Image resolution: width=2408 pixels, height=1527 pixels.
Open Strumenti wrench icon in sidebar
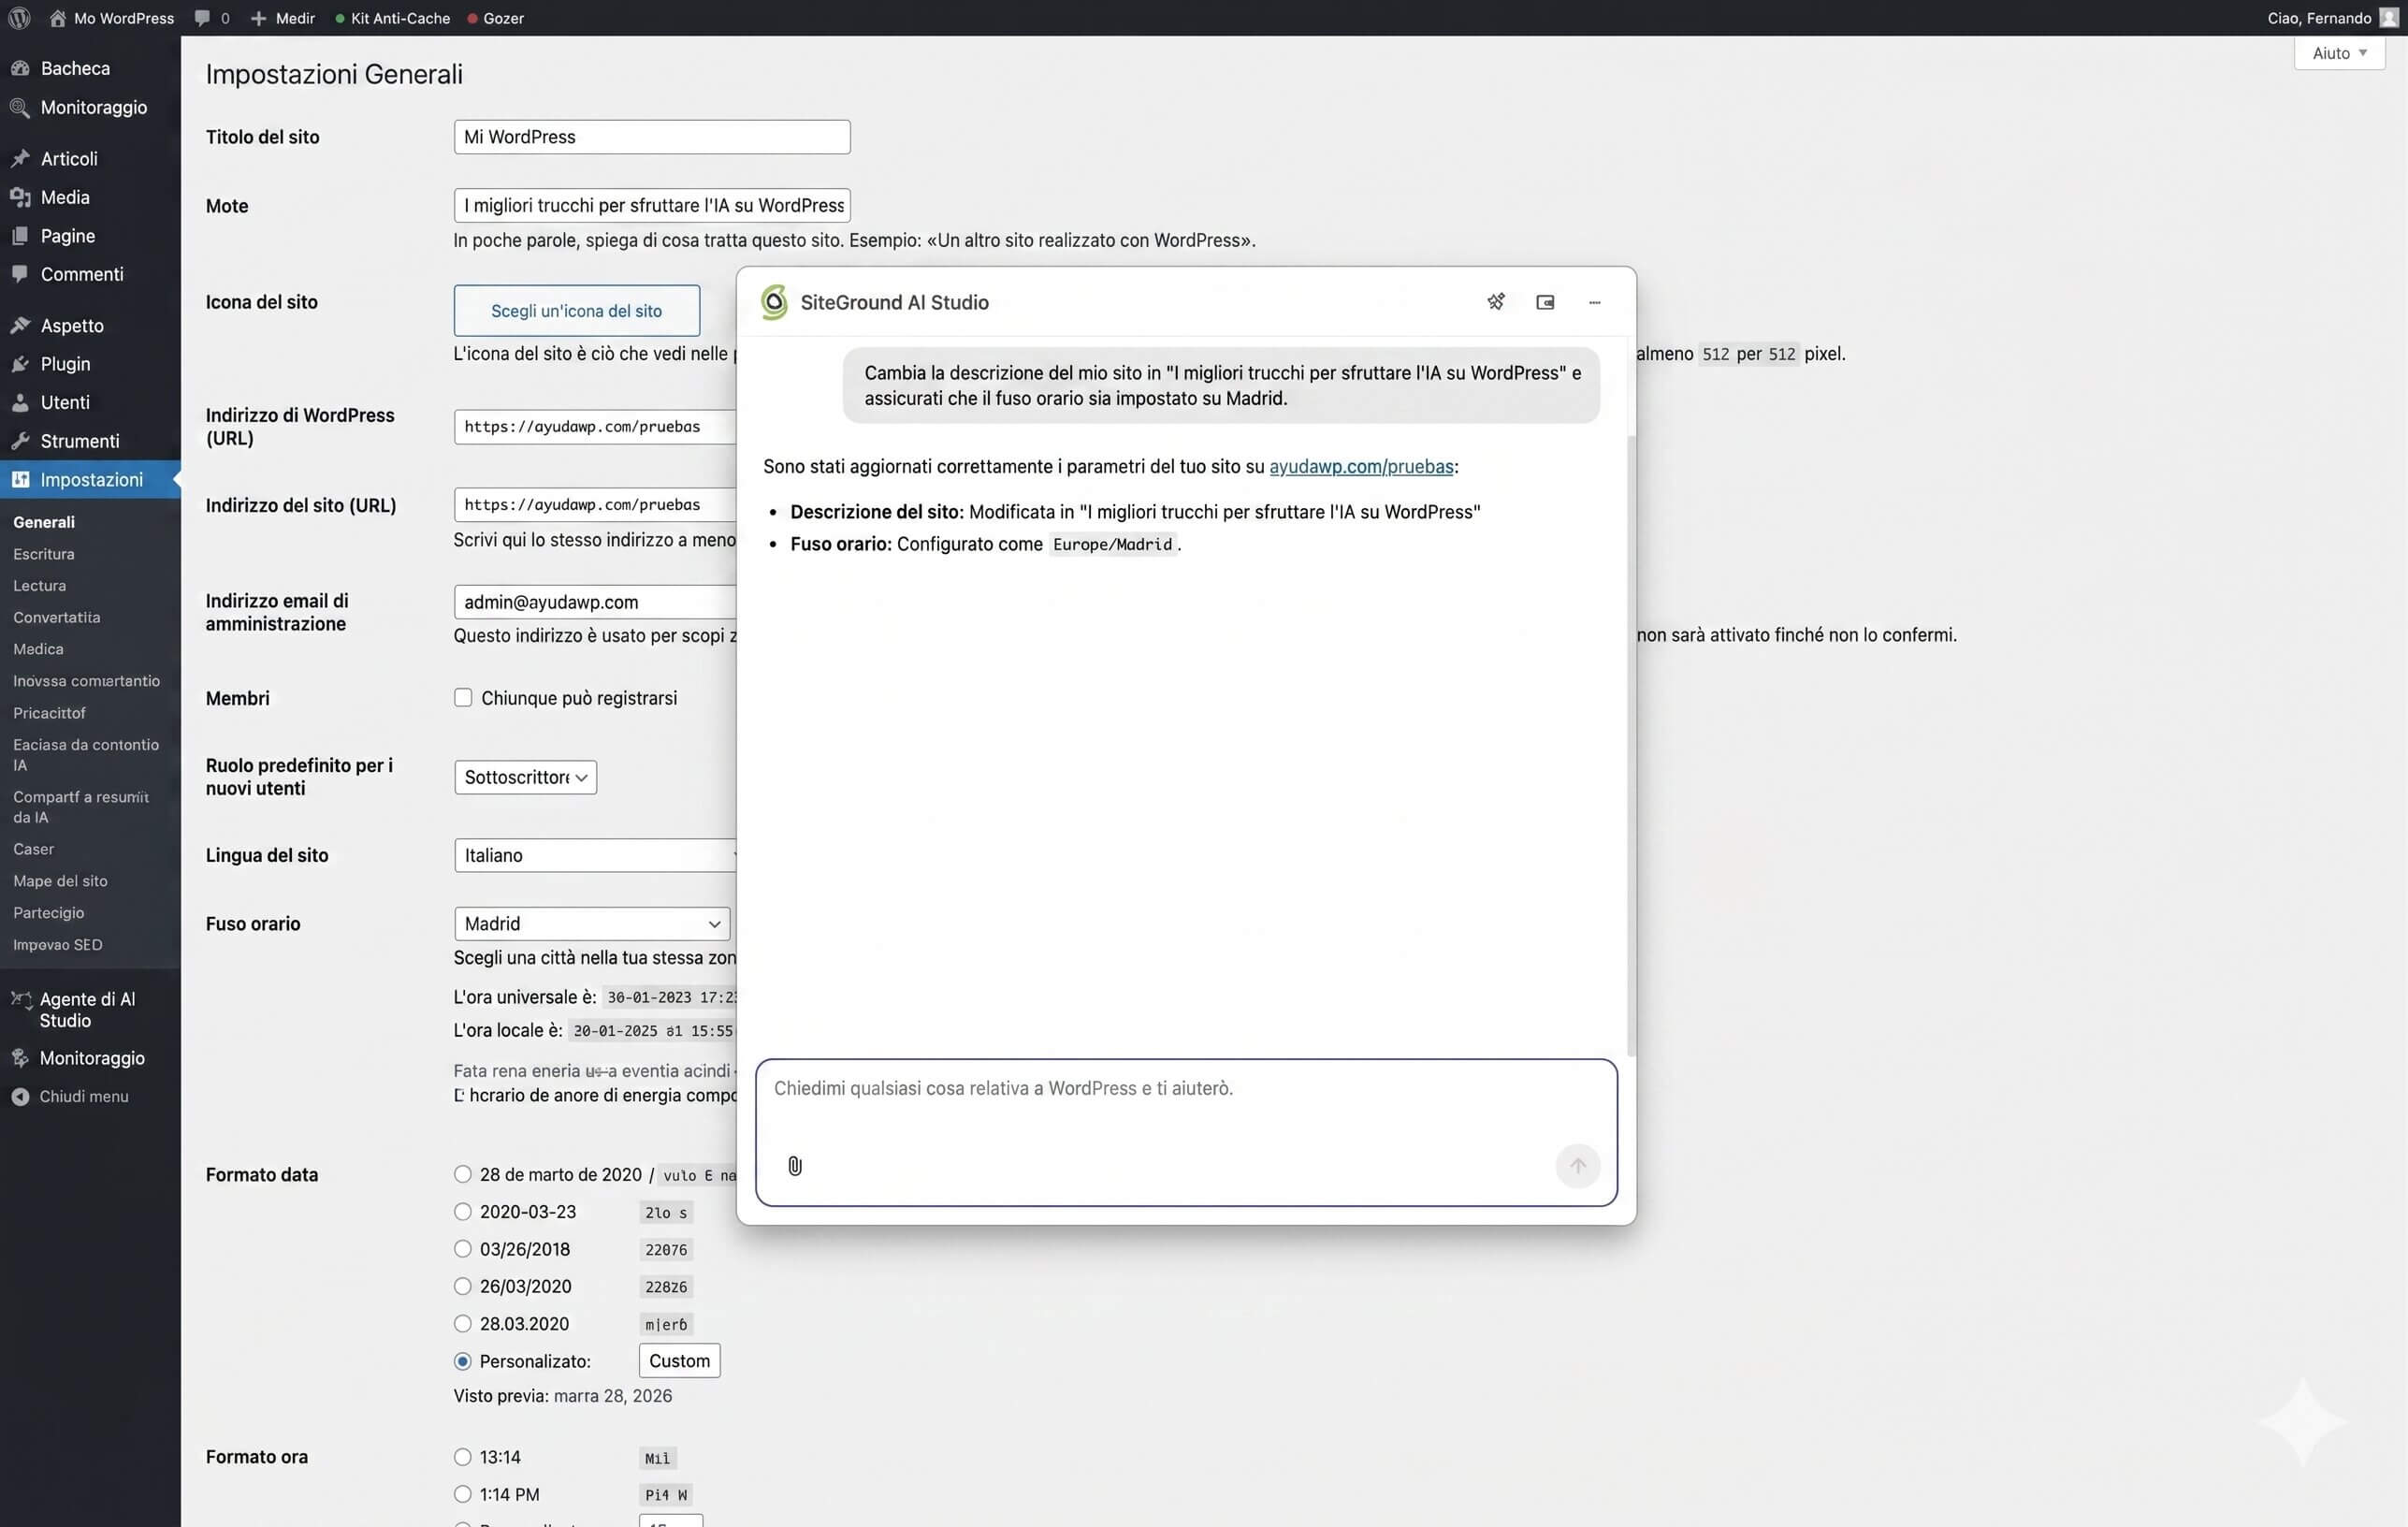[20, 441]
